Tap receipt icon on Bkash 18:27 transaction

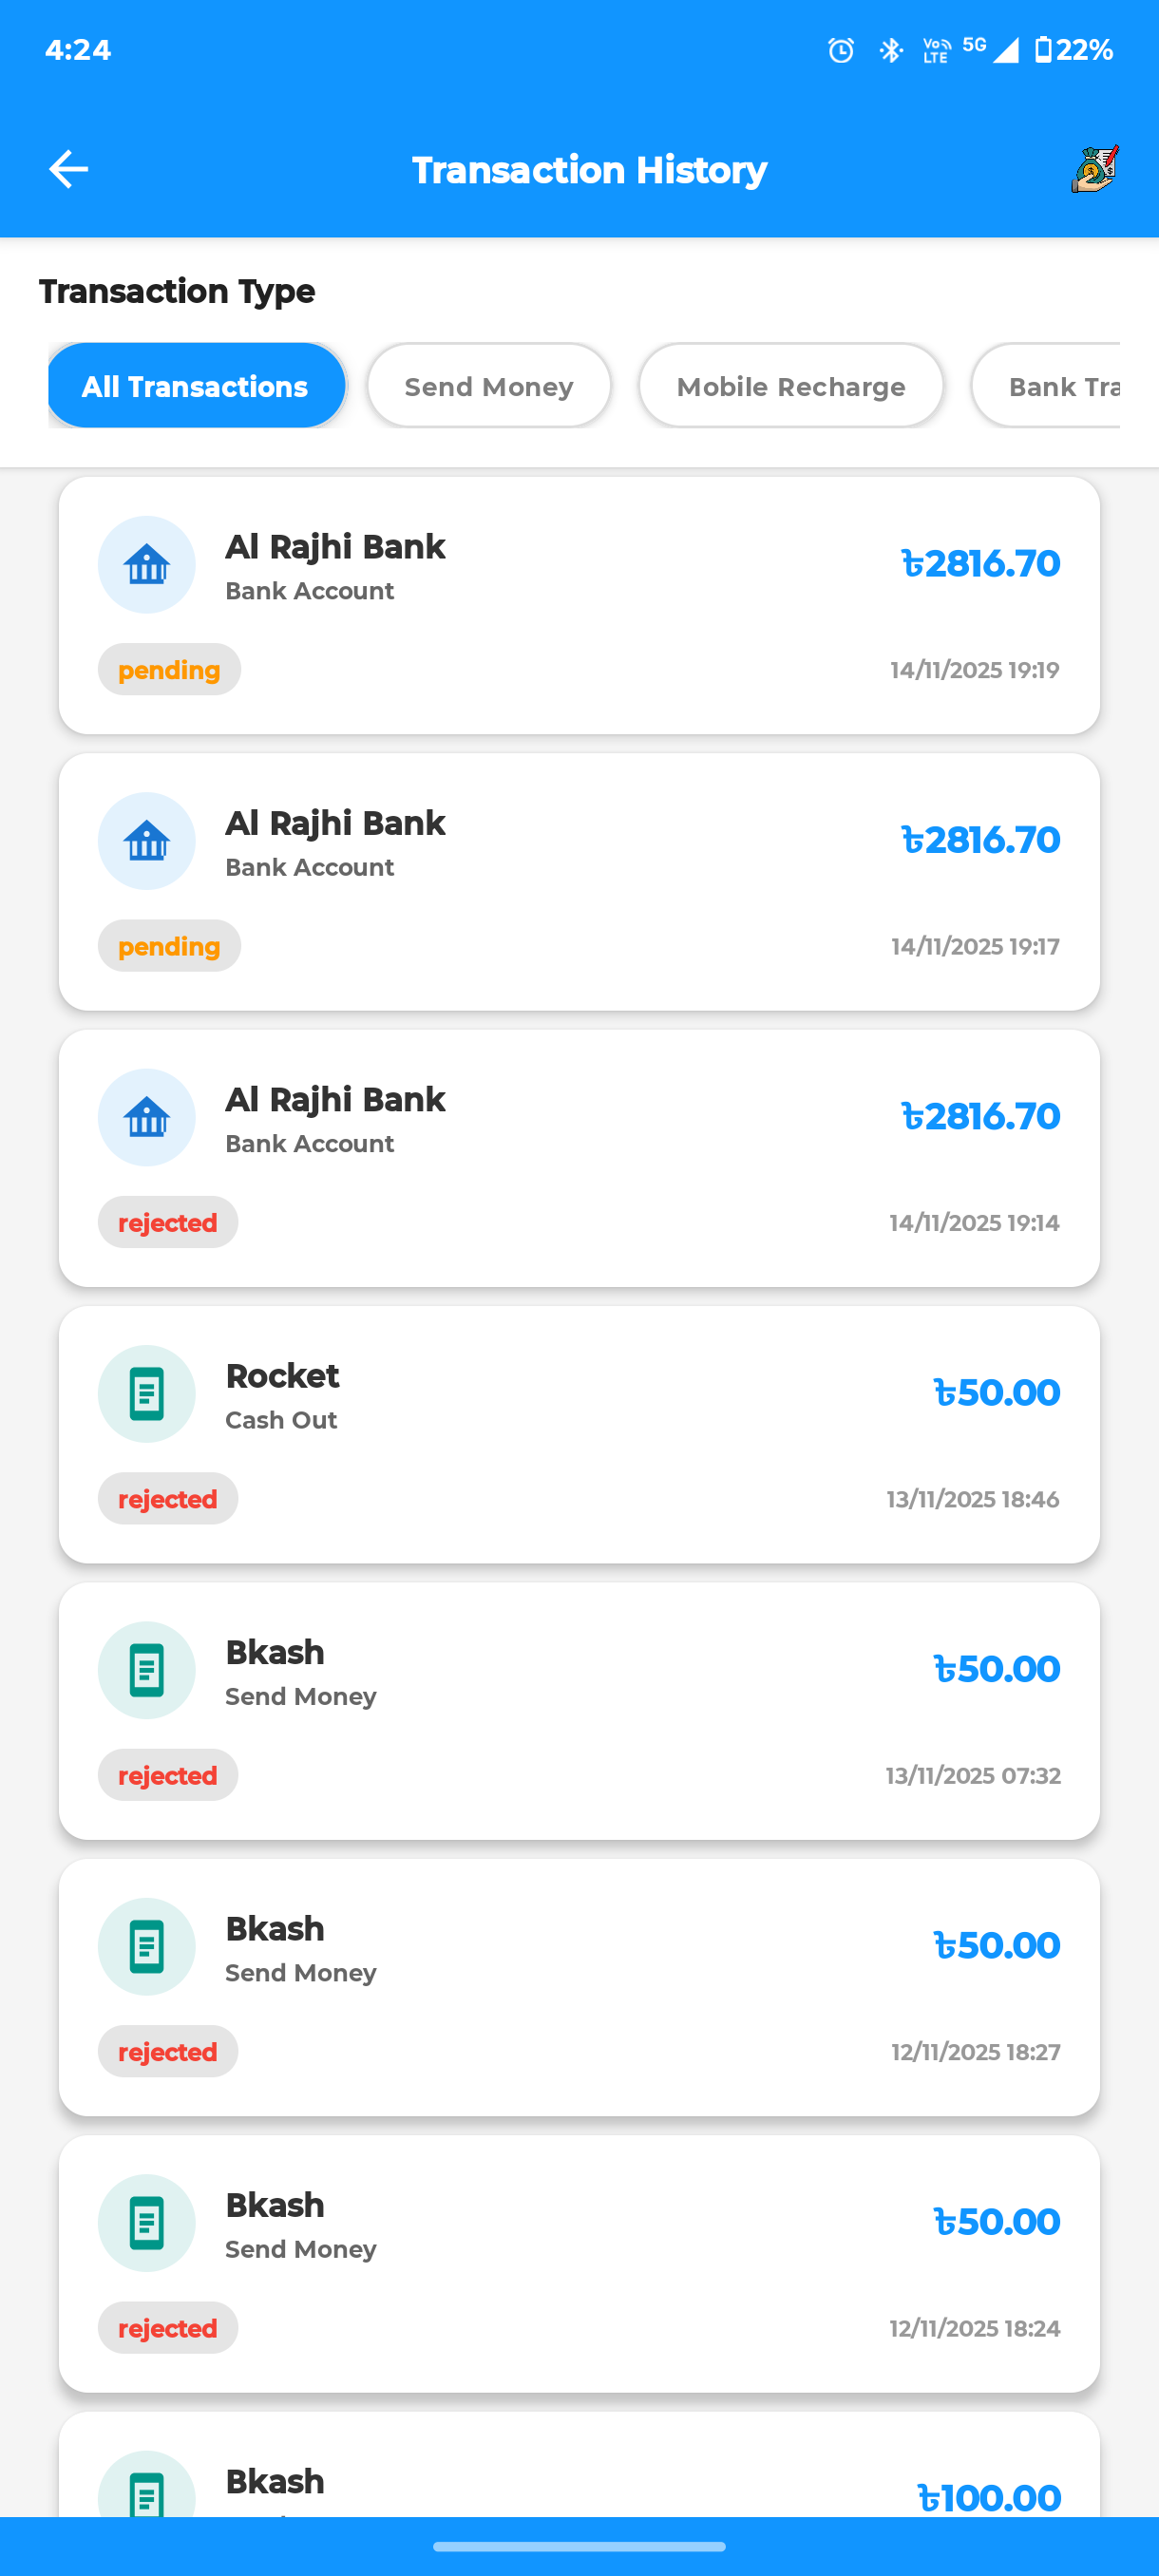146,1946
